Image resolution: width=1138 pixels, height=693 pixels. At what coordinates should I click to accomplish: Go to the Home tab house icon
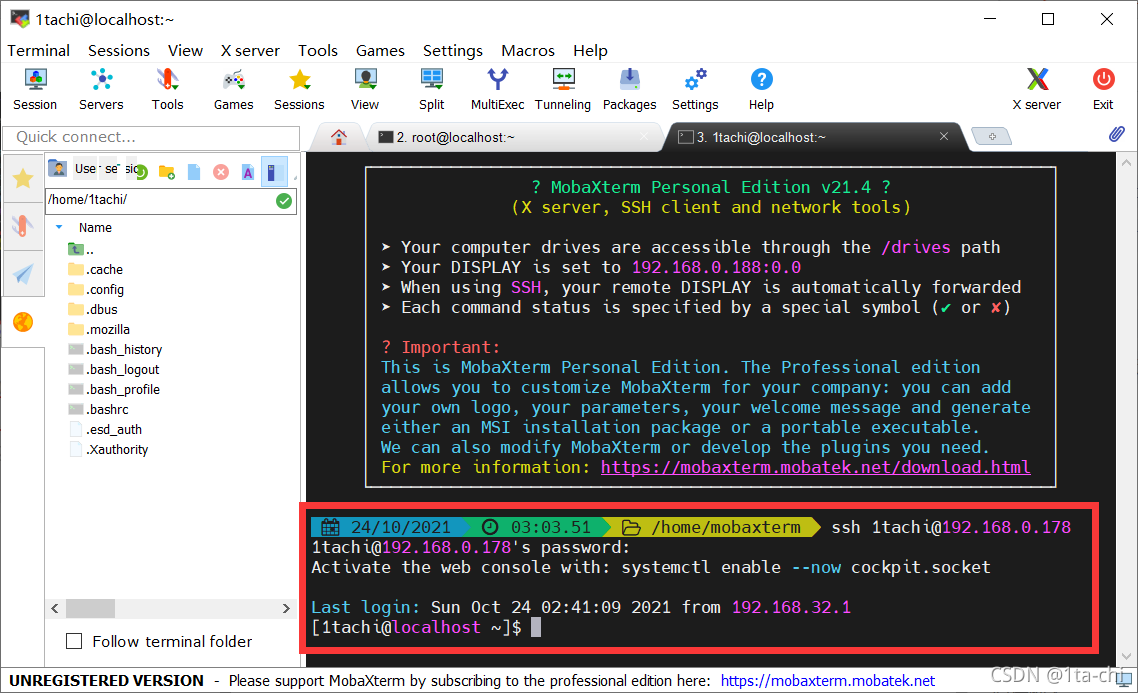pyautogui.click(x=339, y=136)
